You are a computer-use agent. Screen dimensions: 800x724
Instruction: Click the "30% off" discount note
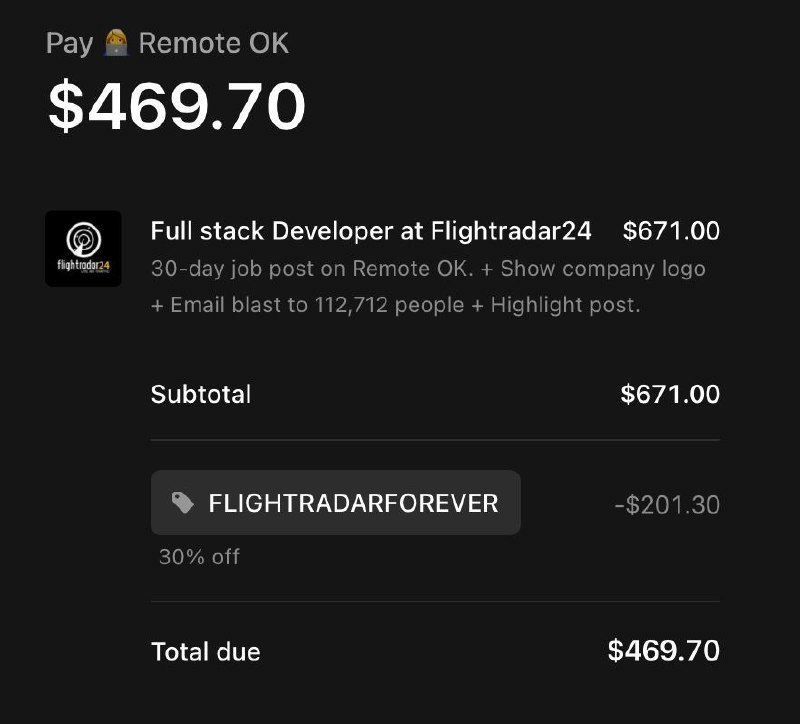click(x=199, y=556)
